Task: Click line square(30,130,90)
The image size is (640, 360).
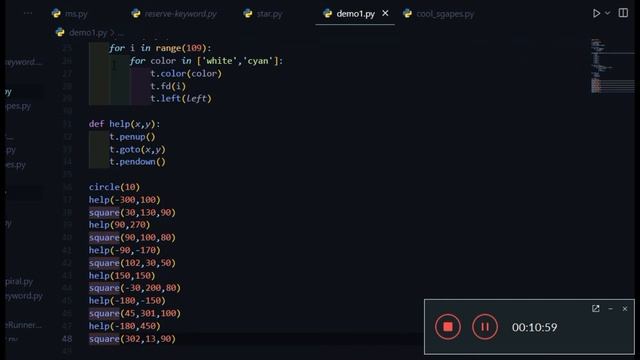Action: tap(132, 212)
